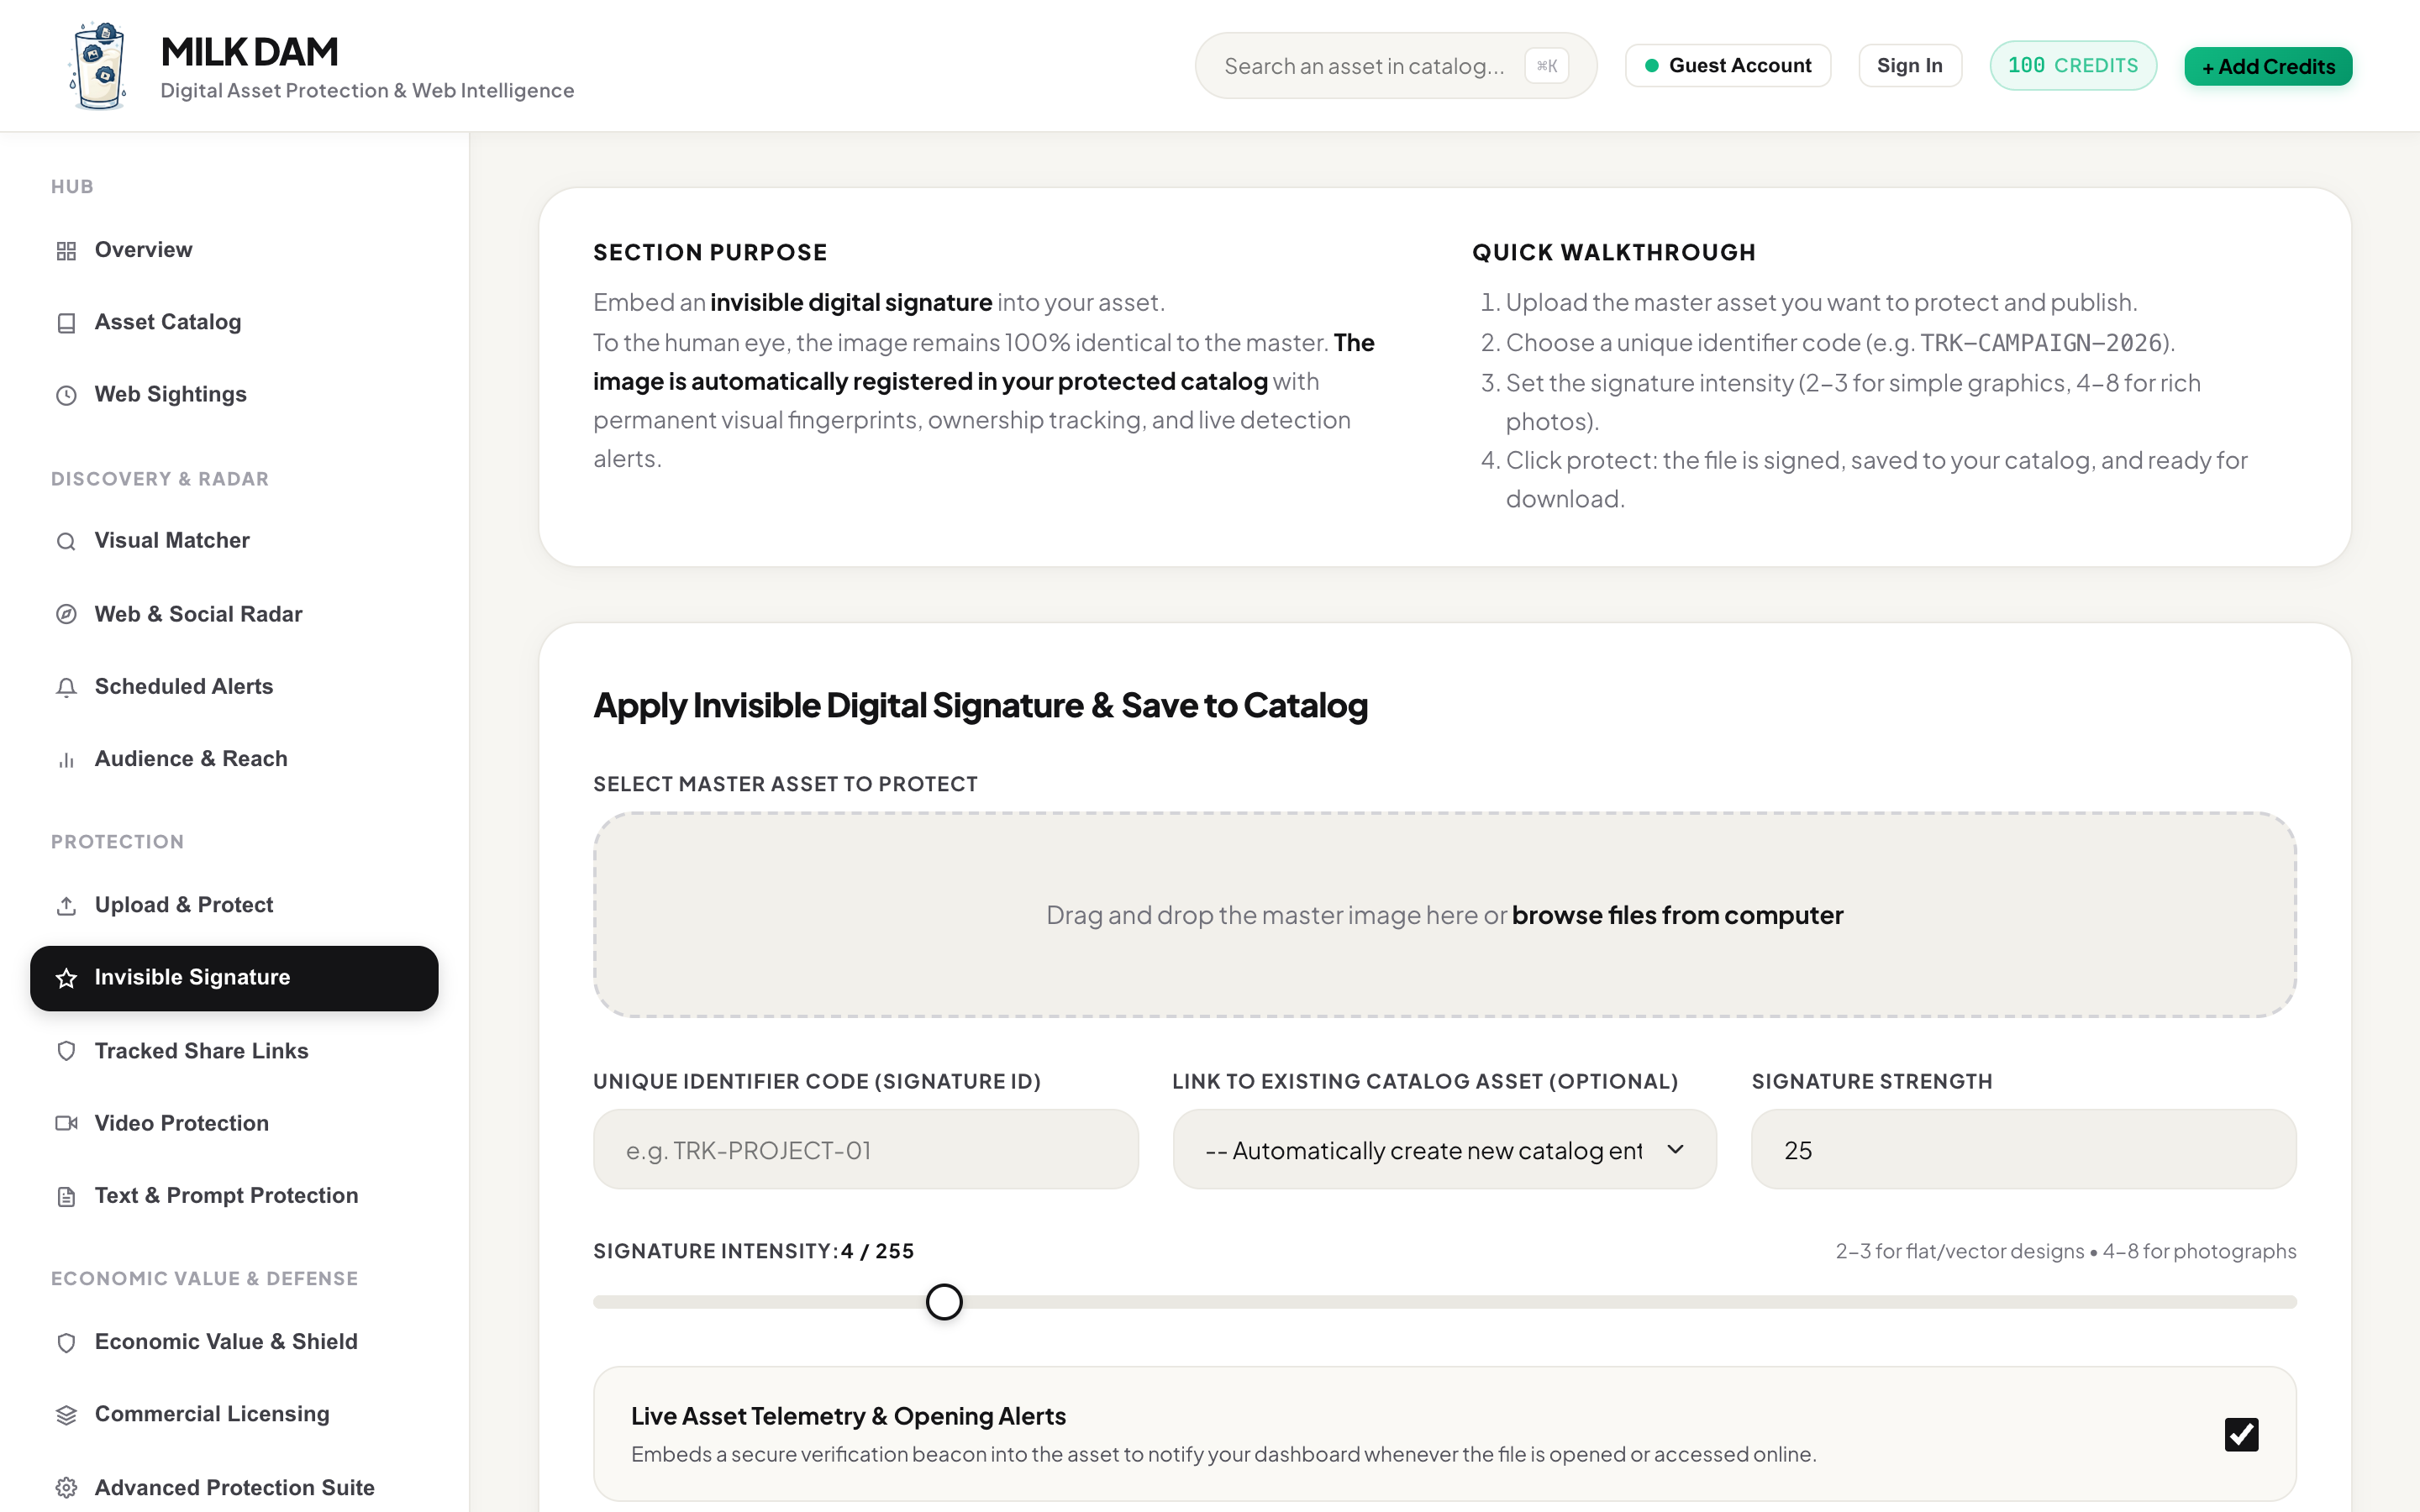Click the Milk Dam glass logo
Image resolution: width=2420 pixels, height=1512 pixels.
point(99,66)
